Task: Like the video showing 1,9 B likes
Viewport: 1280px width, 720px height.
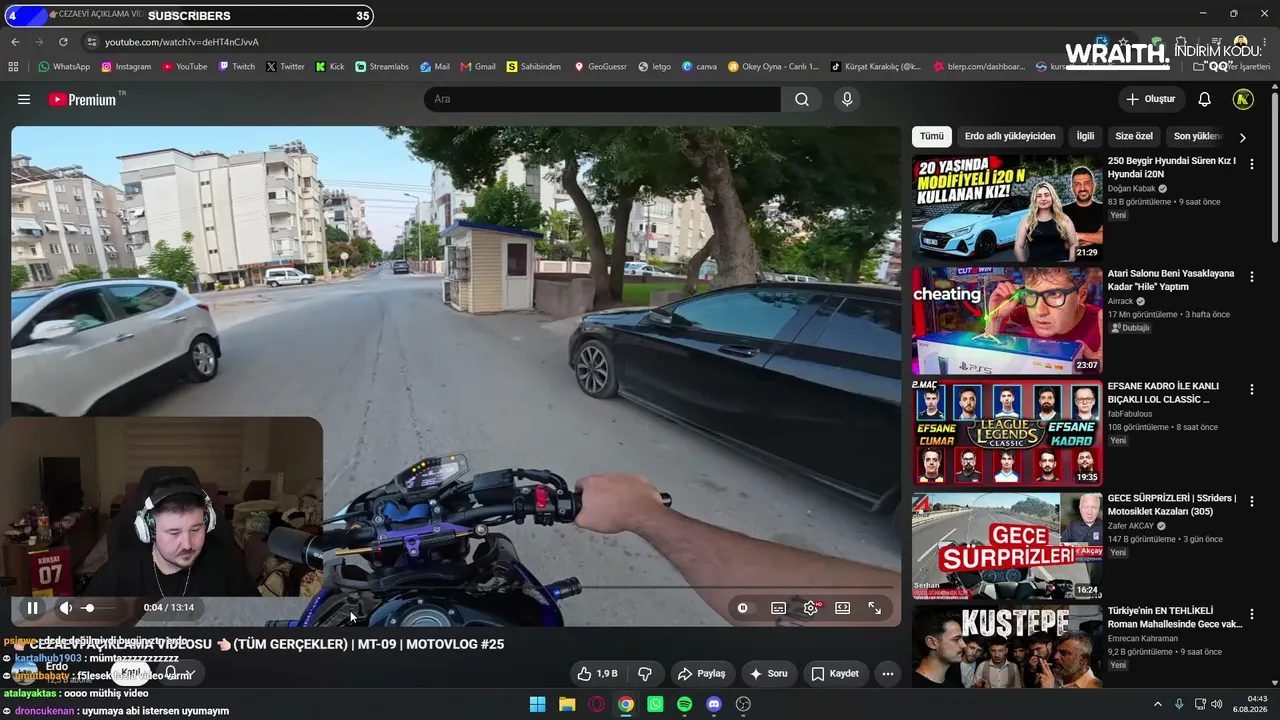Action: point(597,674)
